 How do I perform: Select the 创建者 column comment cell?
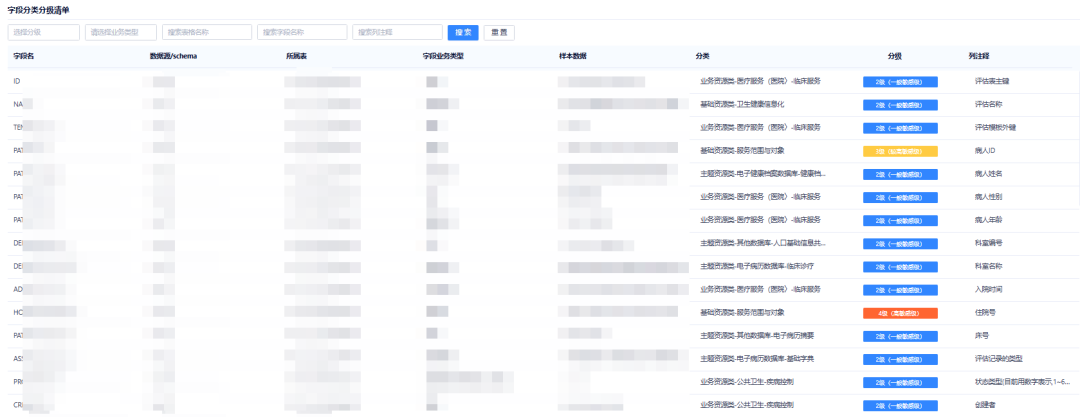point(986,405)
